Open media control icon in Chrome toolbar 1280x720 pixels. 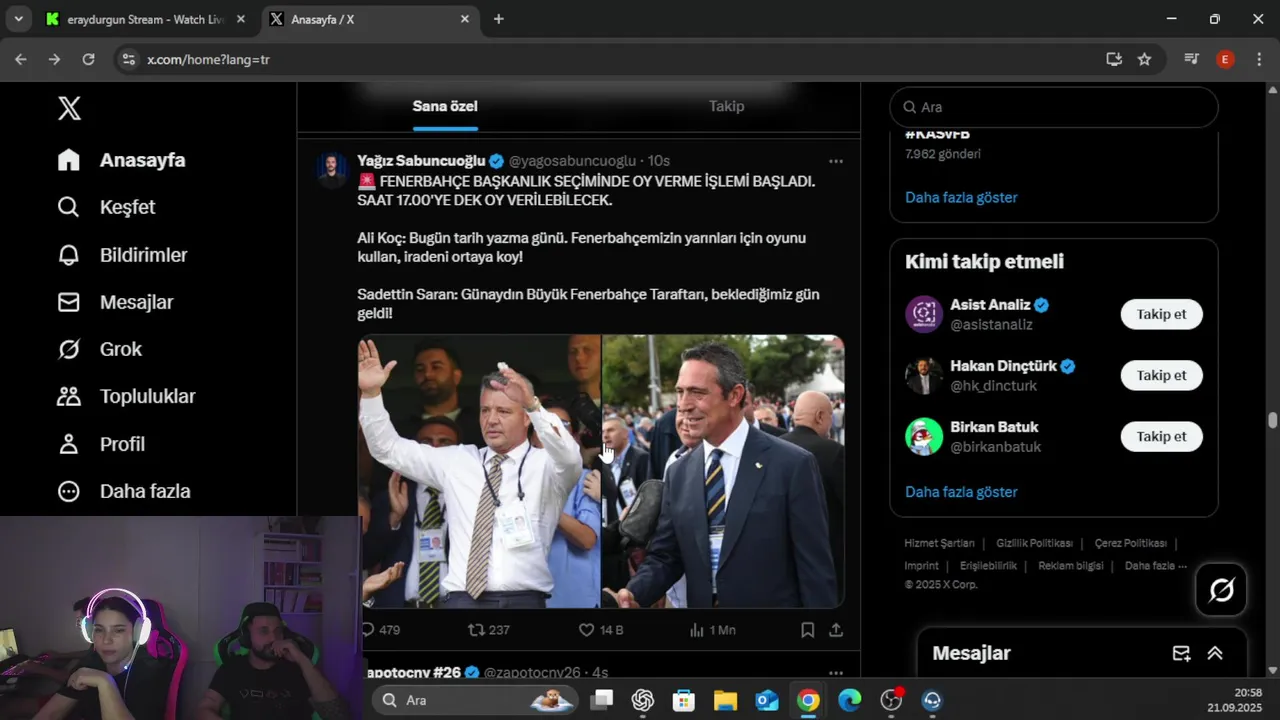(x=1191, y=60)
